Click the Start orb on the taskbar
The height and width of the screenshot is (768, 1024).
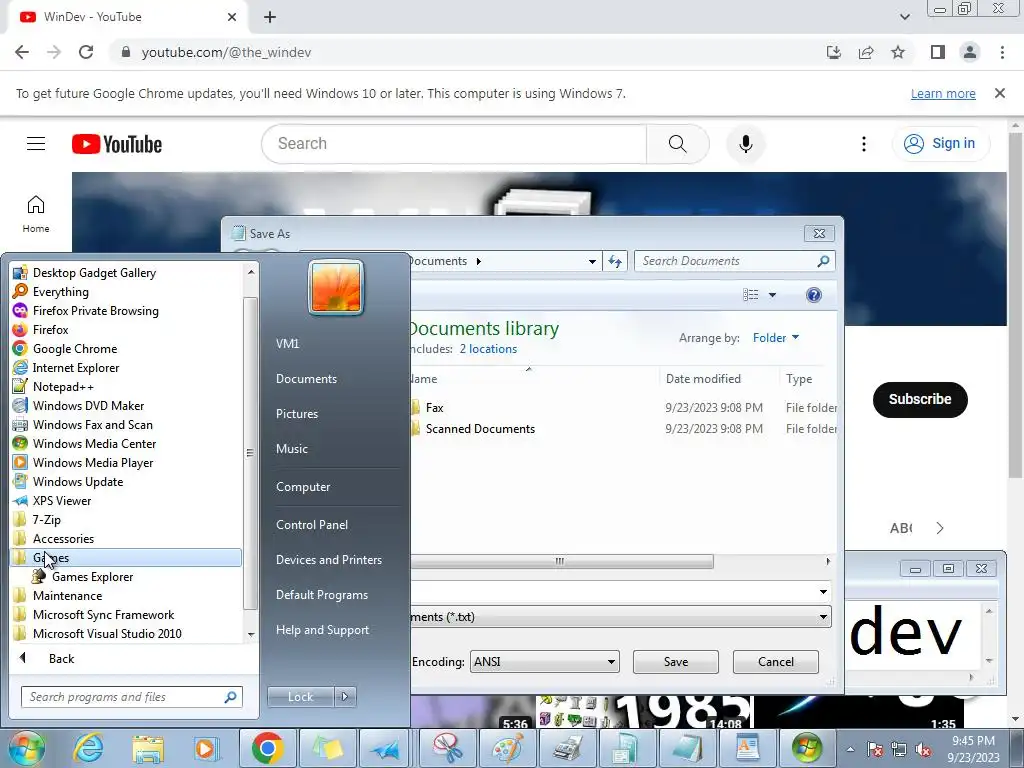pyautogui.click(x=26, y=748)
